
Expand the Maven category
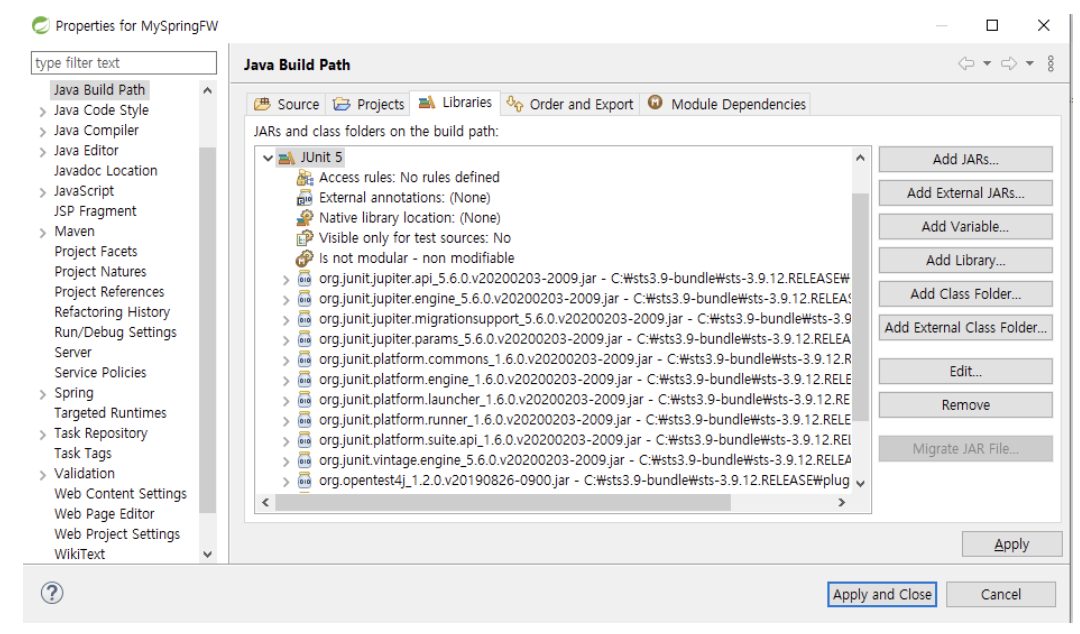click(x=43, y=233)
